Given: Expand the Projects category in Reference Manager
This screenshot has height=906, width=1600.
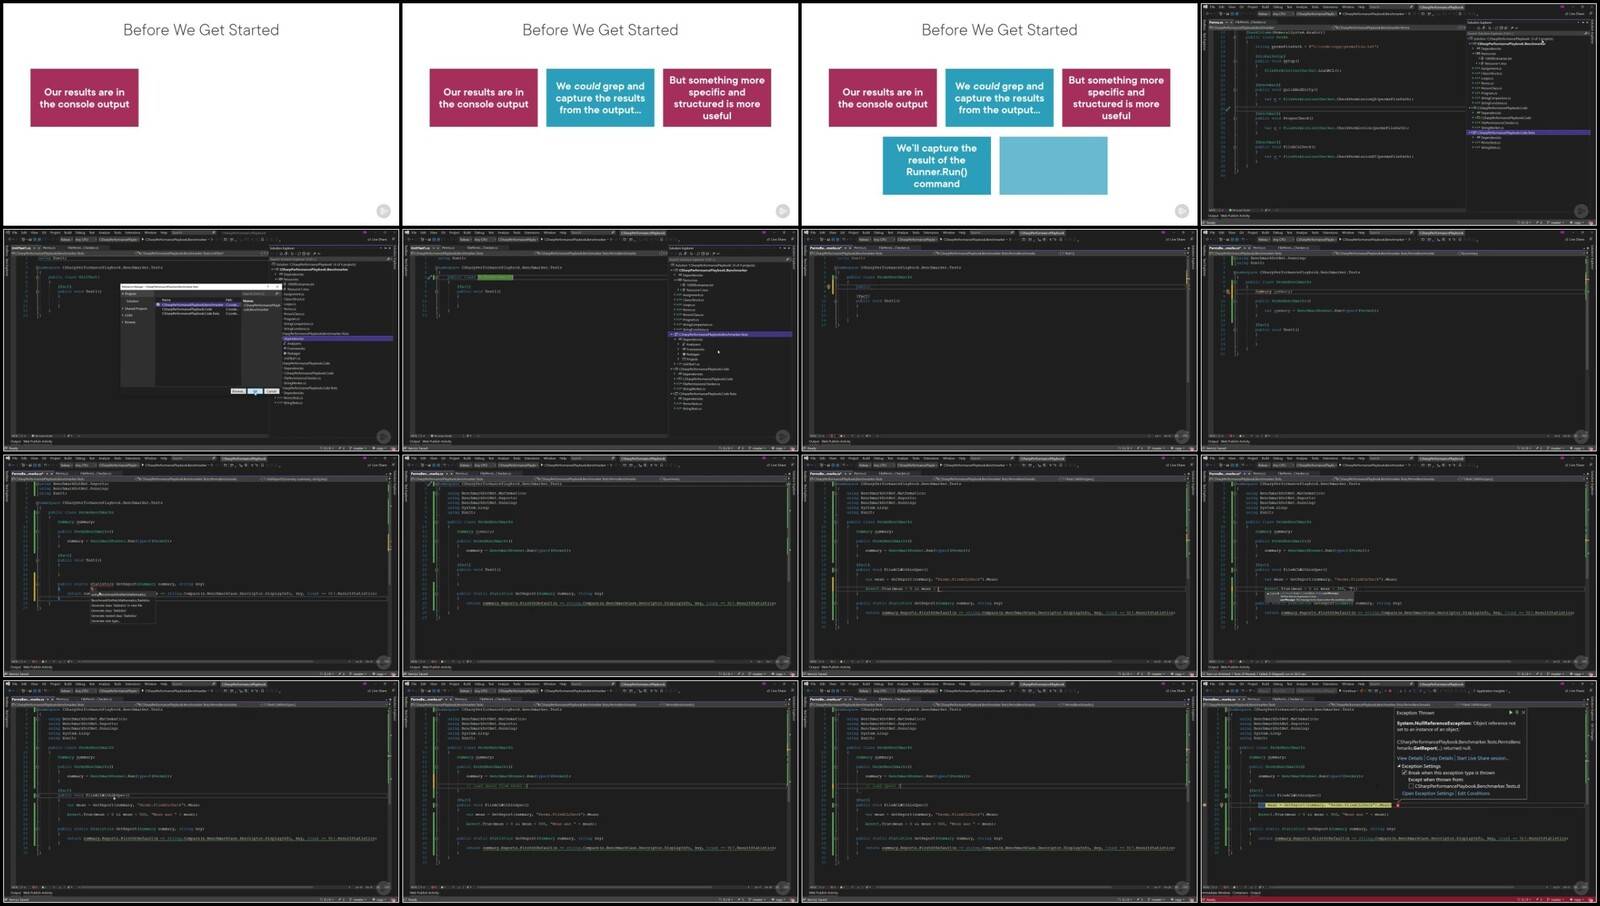Looking at the screenshot, I should coord(123,294).
